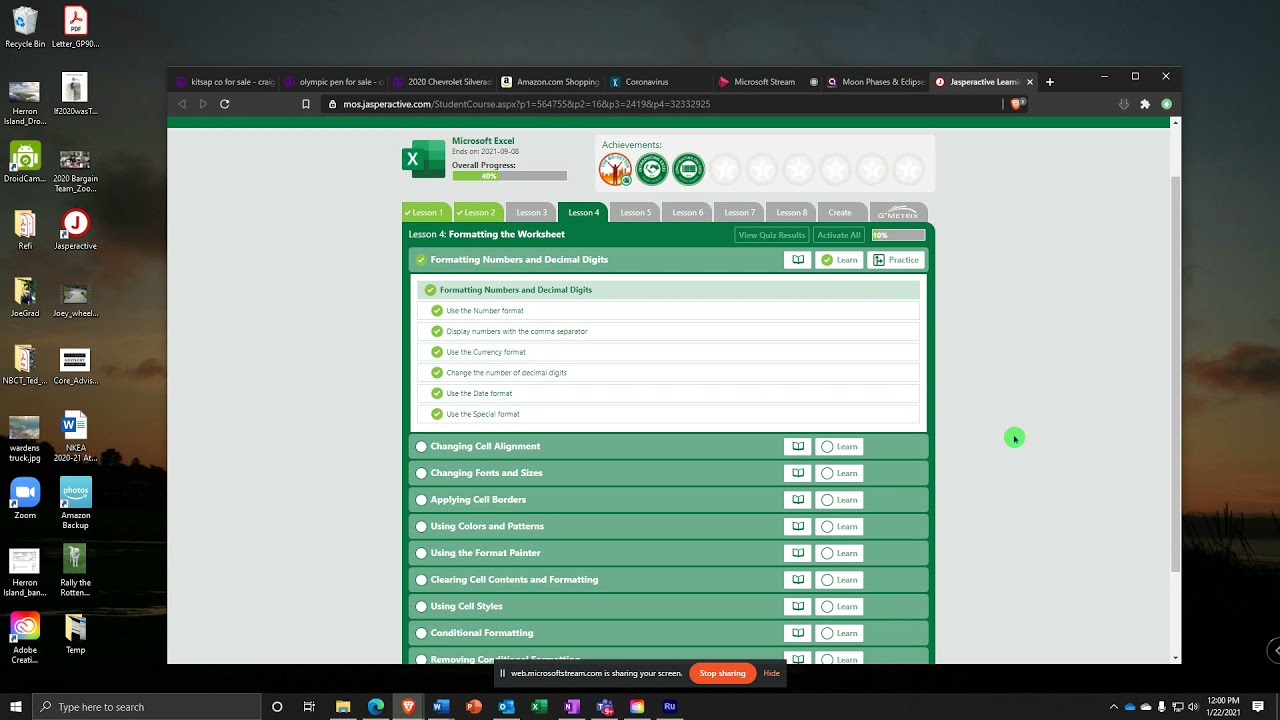This screenshot has height=720, width=1280.
Task: Open the Recycle Bin on the desktop
Action: (x=25, y=28)
